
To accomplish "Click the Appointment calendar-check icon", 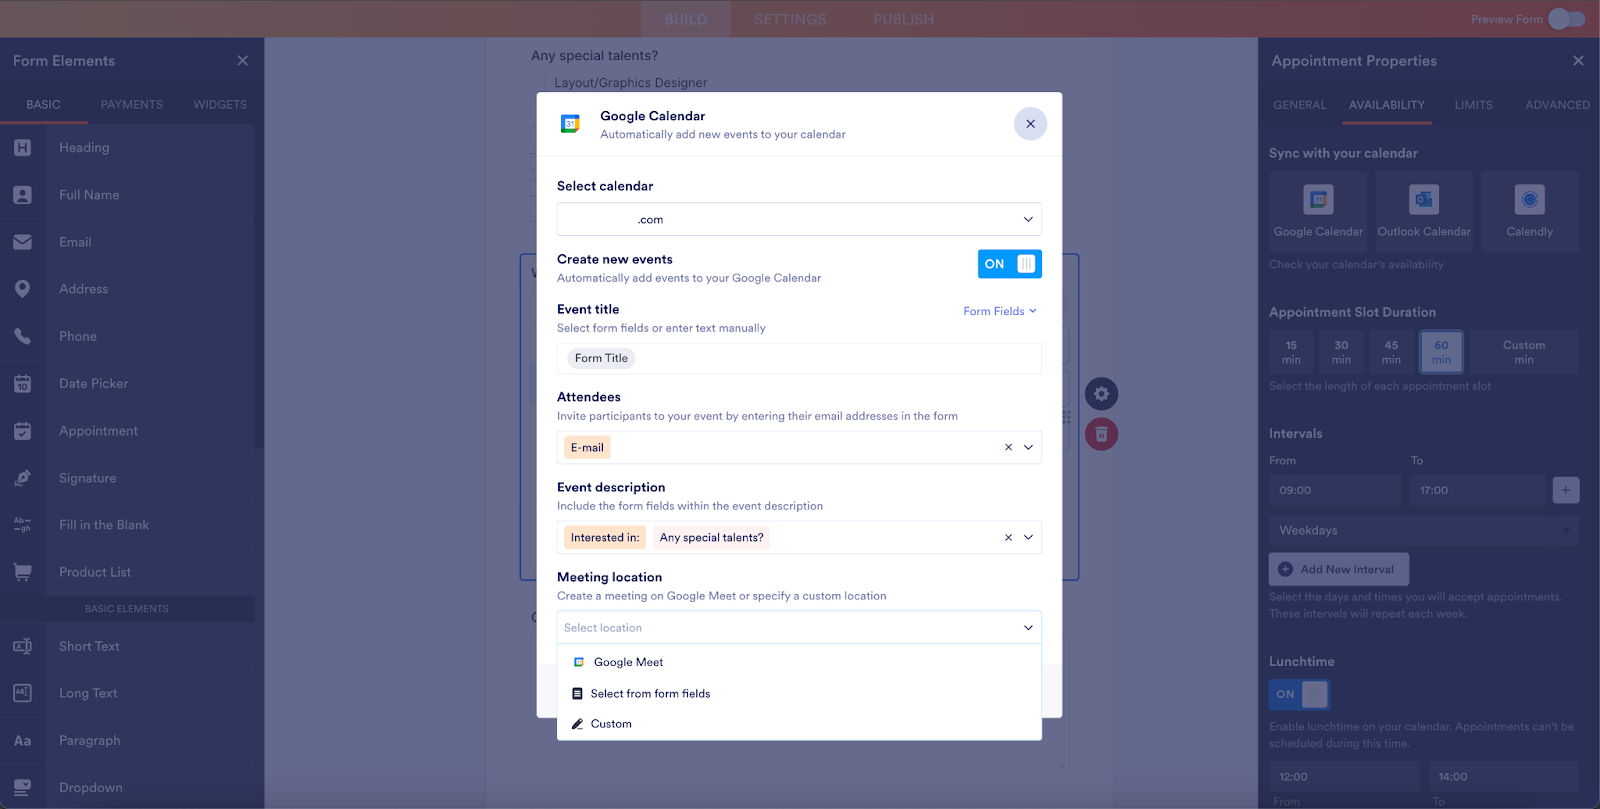I will pos(23,431).
